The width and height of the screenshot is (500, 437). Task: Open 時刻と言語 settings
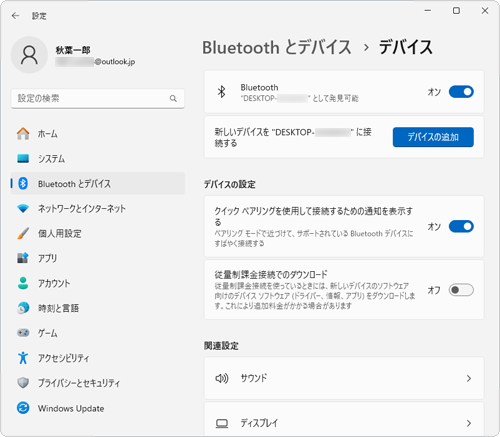pos(98,308)
